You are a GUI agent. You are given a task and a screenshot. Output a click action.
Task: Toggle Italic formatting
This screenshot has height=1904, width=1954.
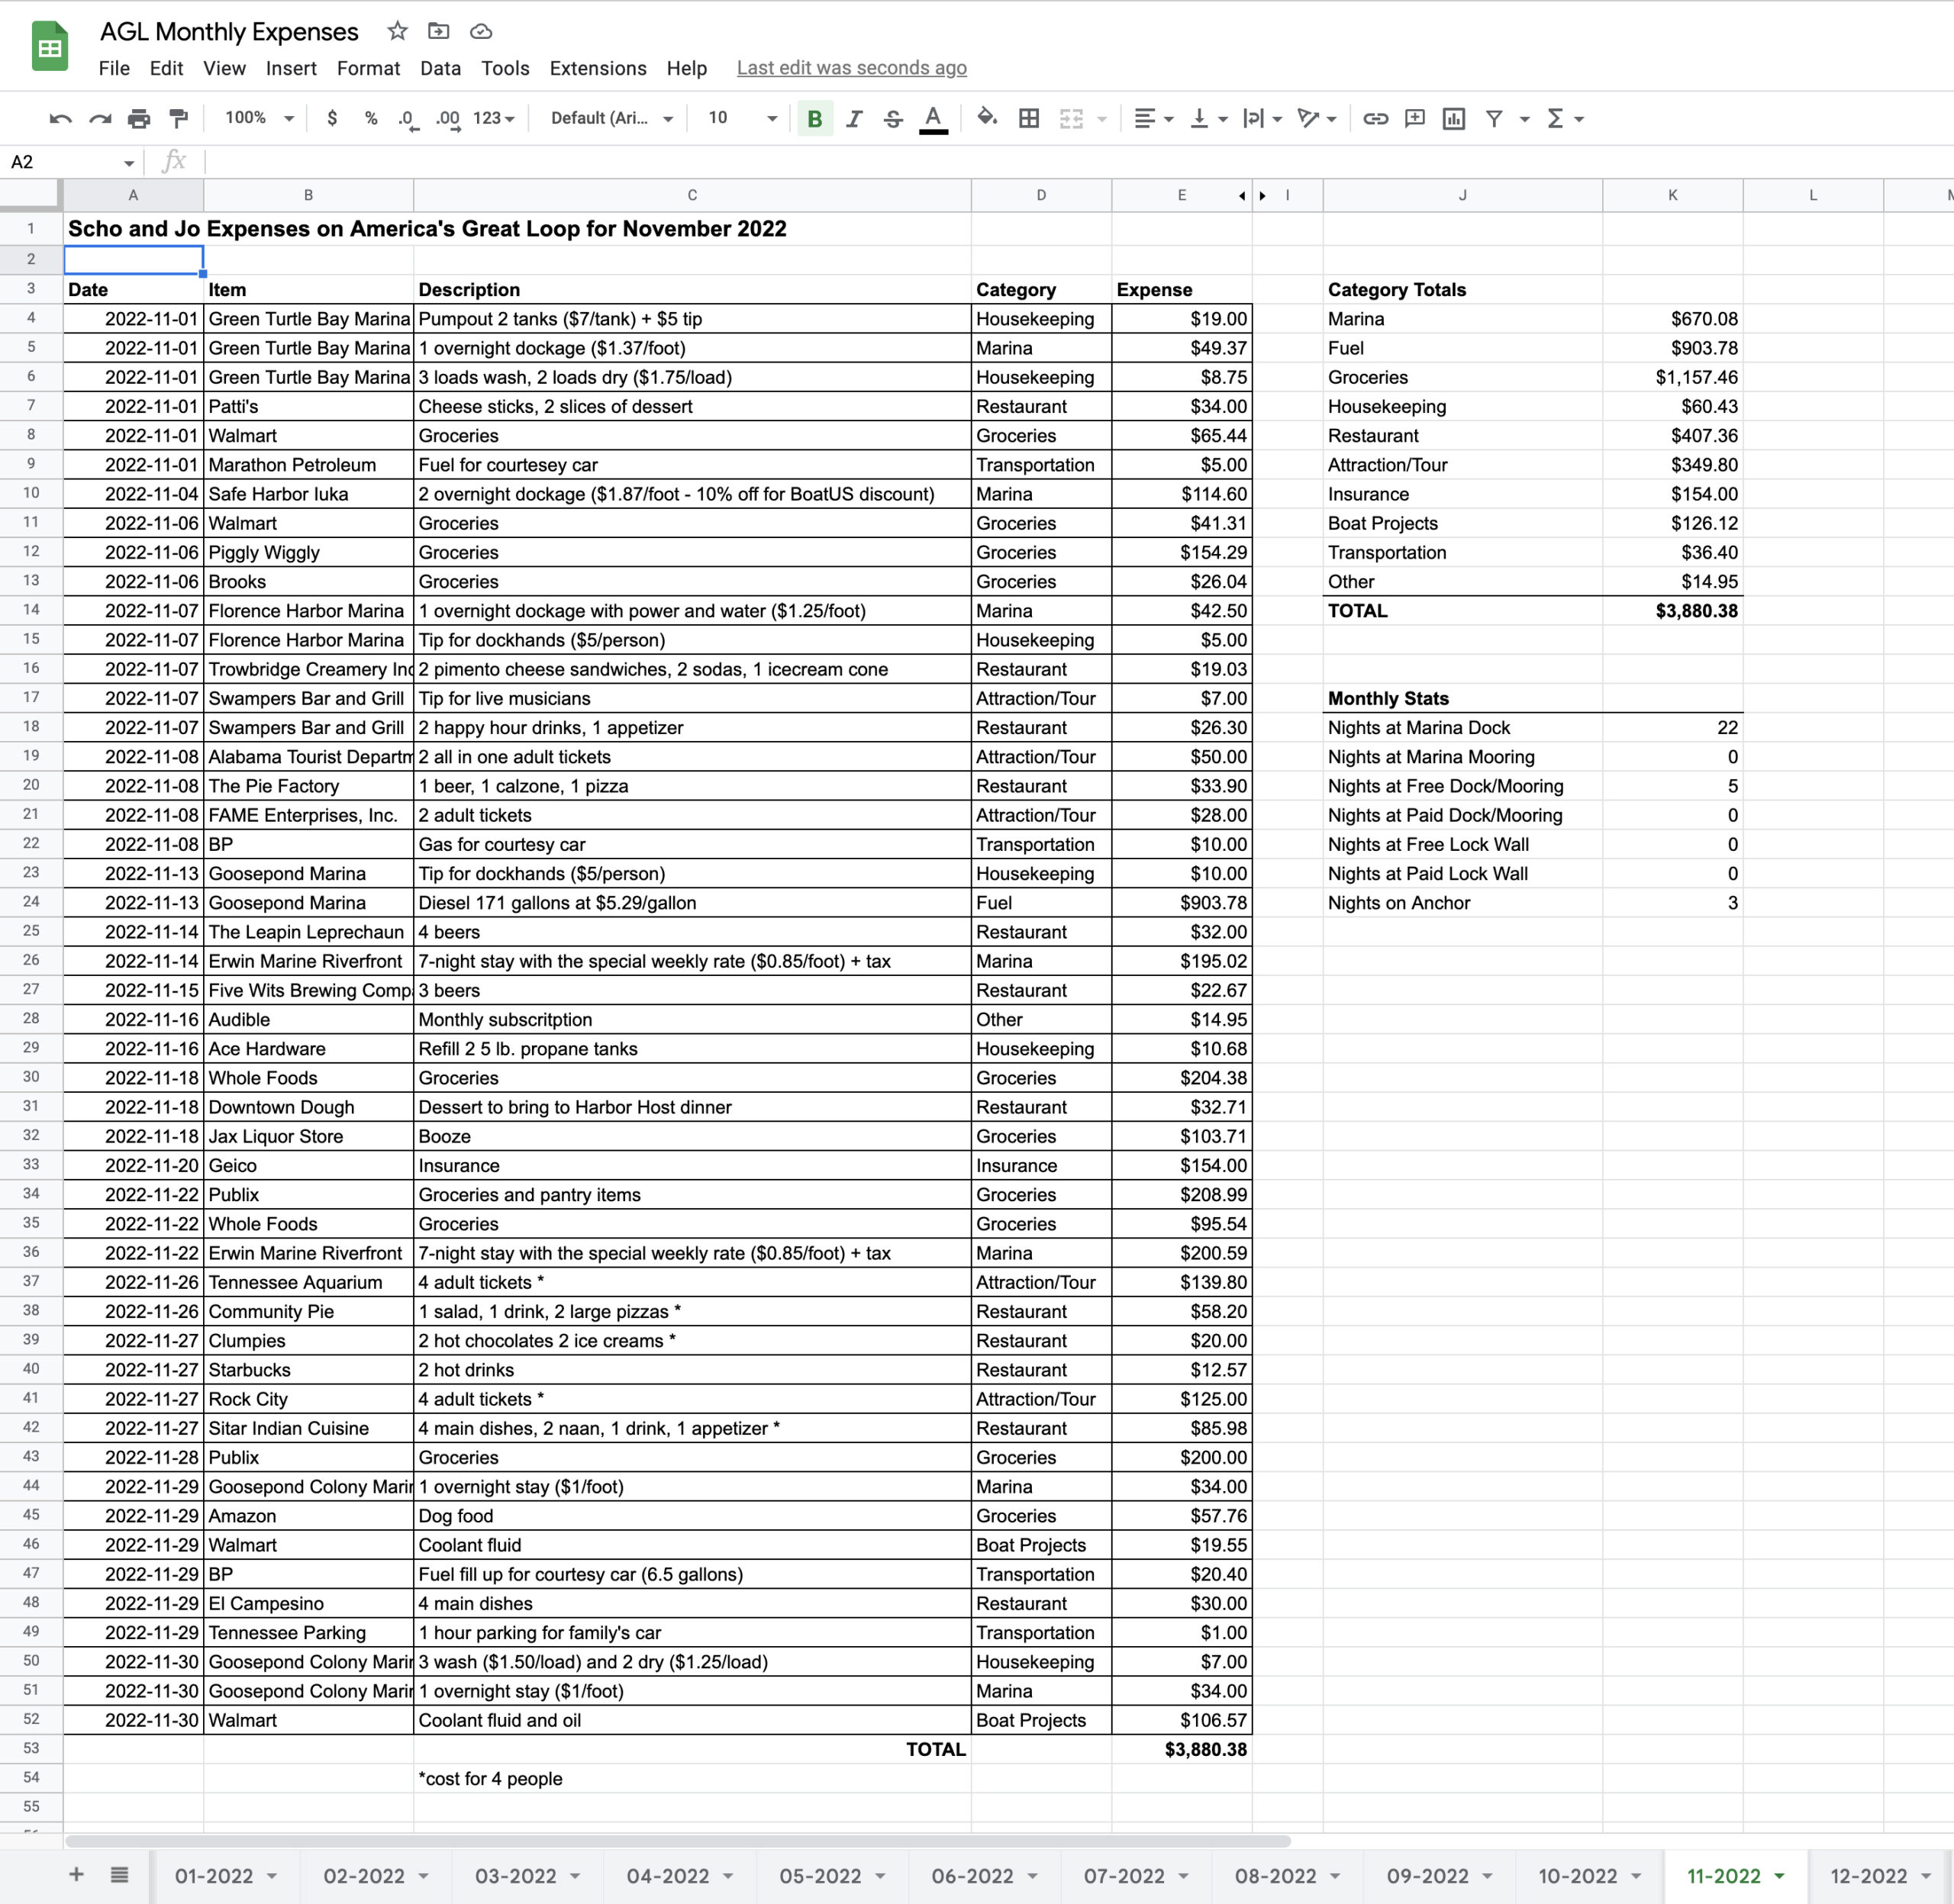coord(853,119)
